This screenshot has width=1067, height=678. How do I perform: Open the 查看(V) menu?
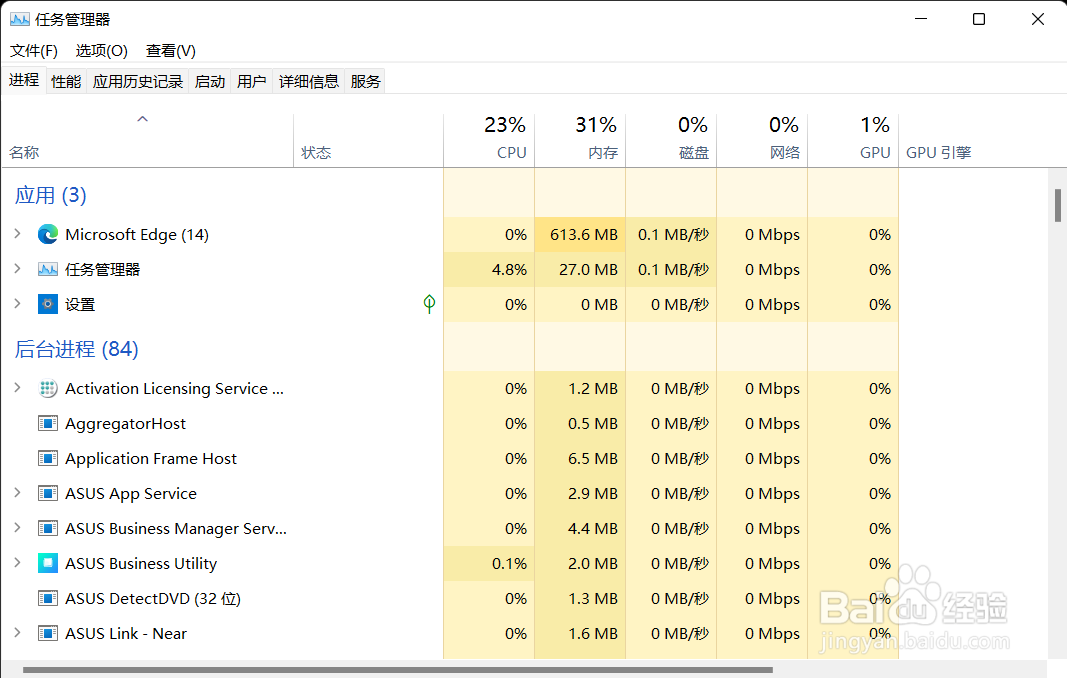pos(171,51)
